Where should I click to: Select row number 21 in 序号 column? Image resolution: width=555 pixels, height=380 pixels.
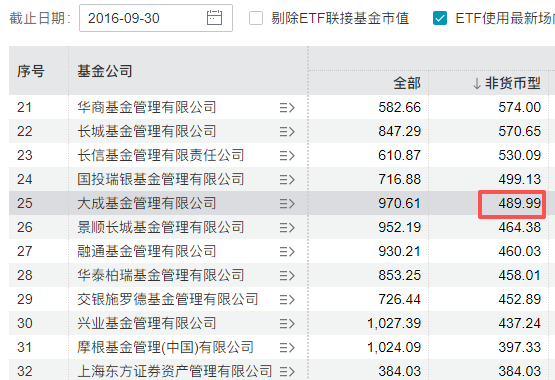coord(25,107)
